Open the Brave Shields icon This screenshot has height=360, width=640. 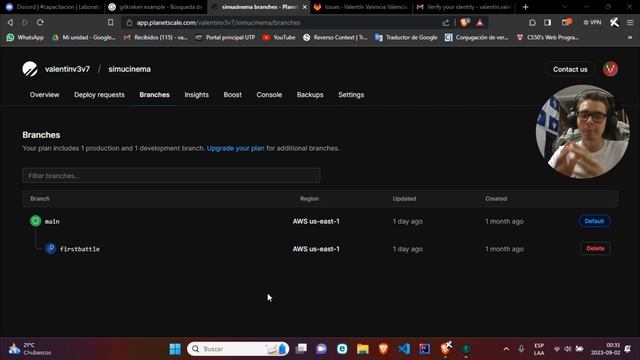coord(464,22)
